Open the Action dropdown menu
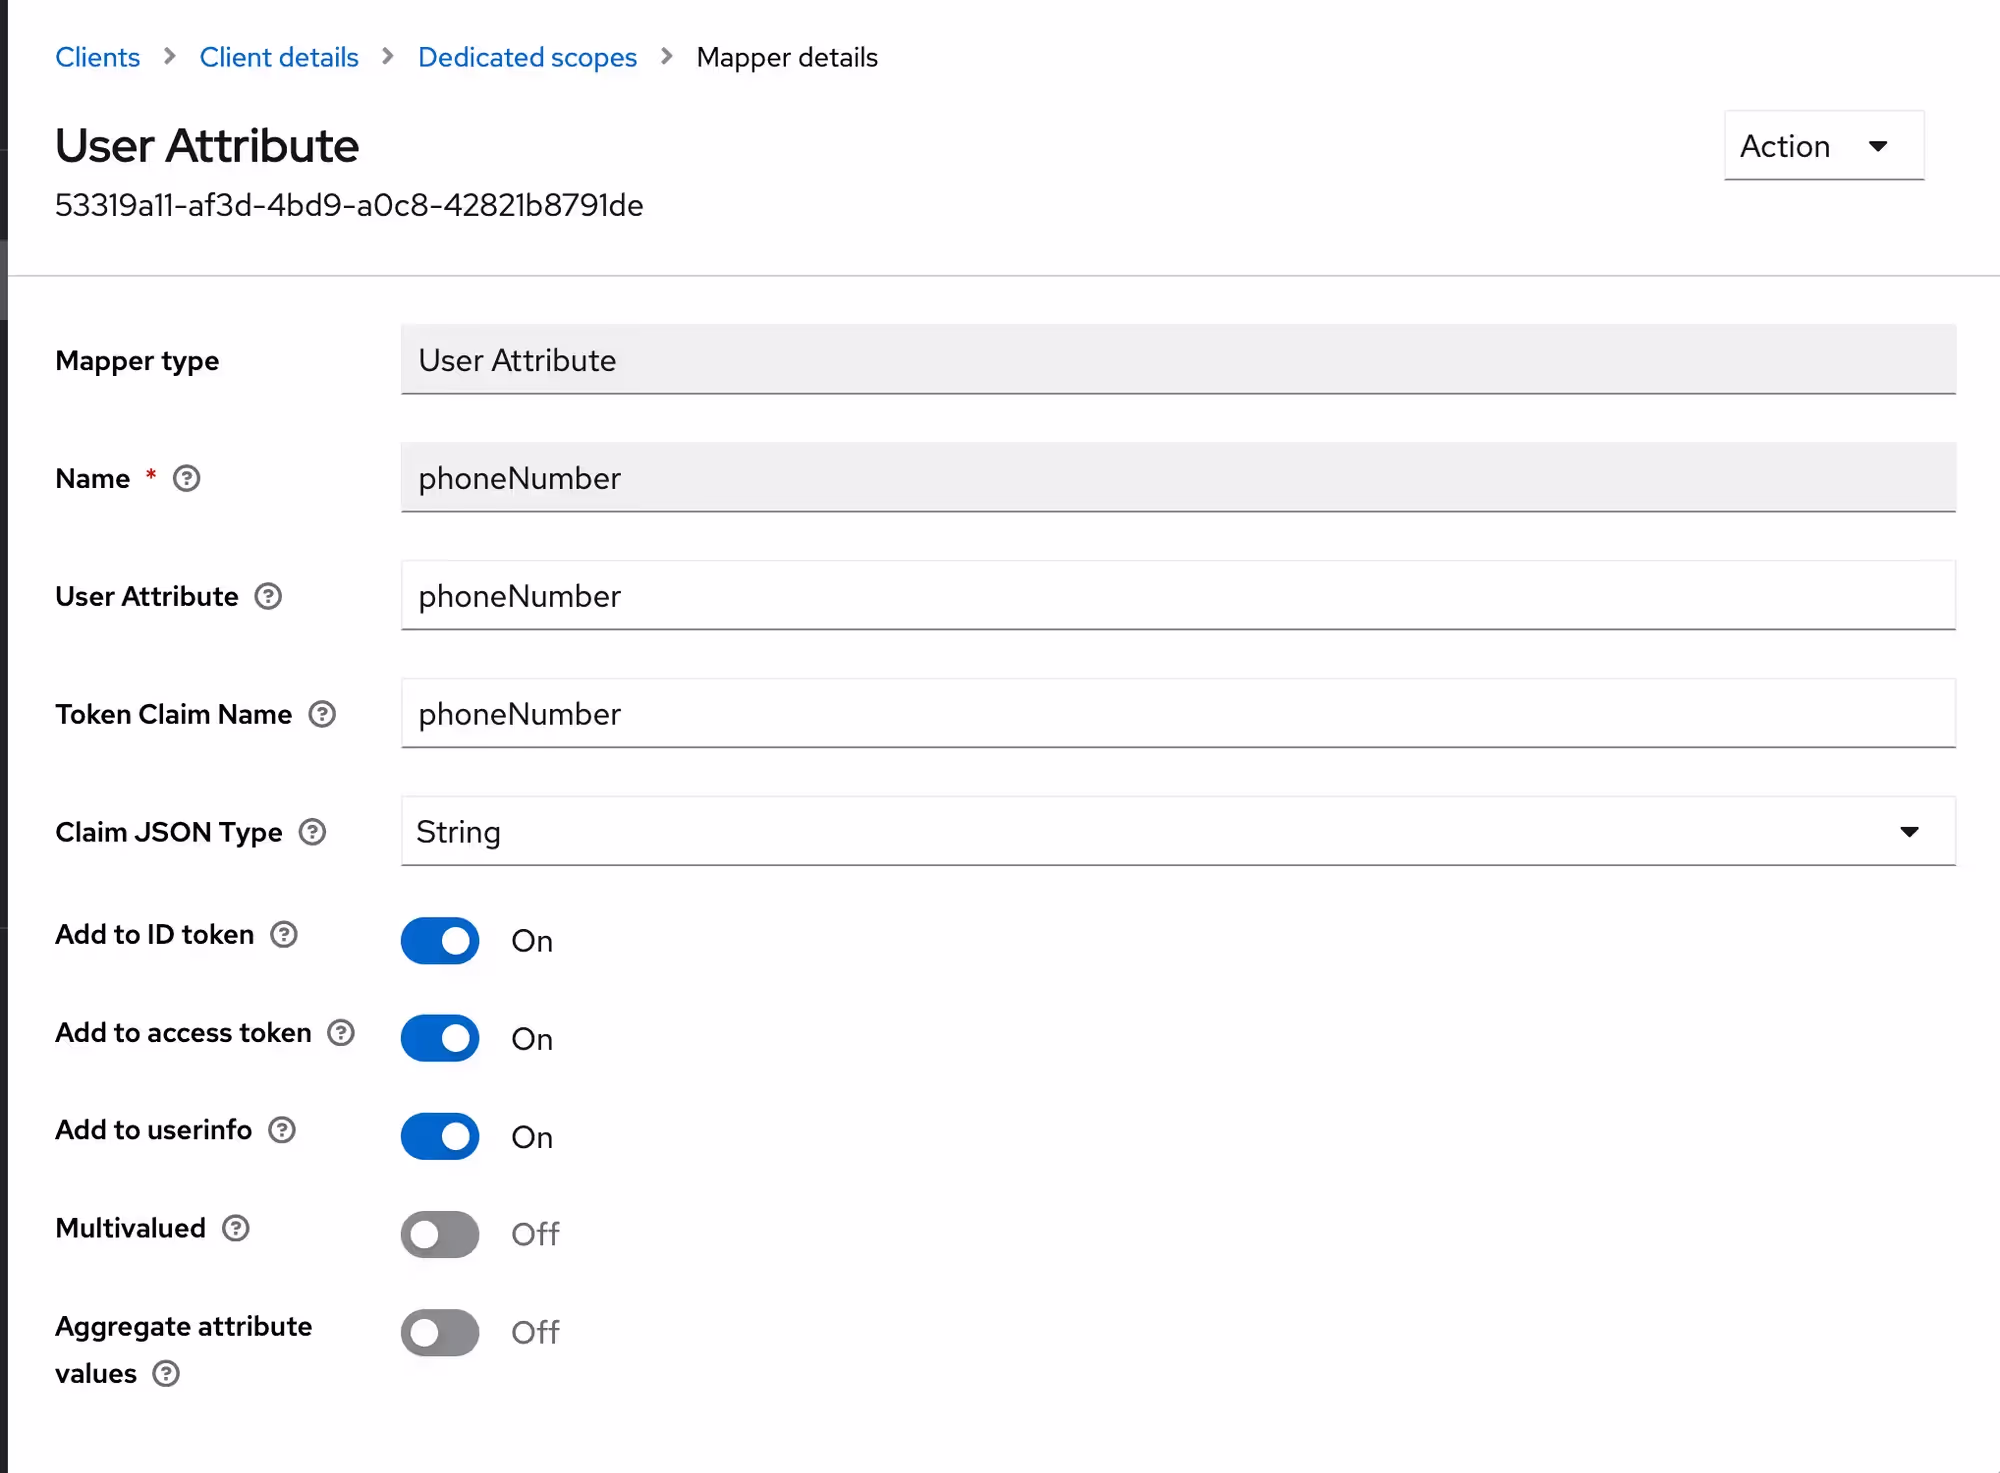2000x1473 pixels. click(x=1823, y=146)
